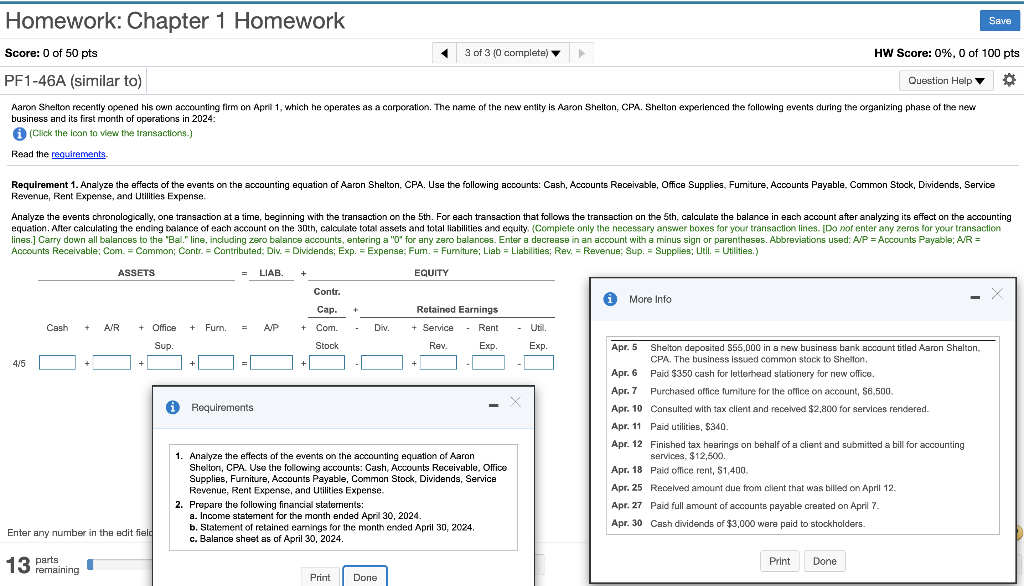The width and height of the screenshot is (1024, 586).
Task: Select the Service Rev. input field
Action: (x=438, y=363)
